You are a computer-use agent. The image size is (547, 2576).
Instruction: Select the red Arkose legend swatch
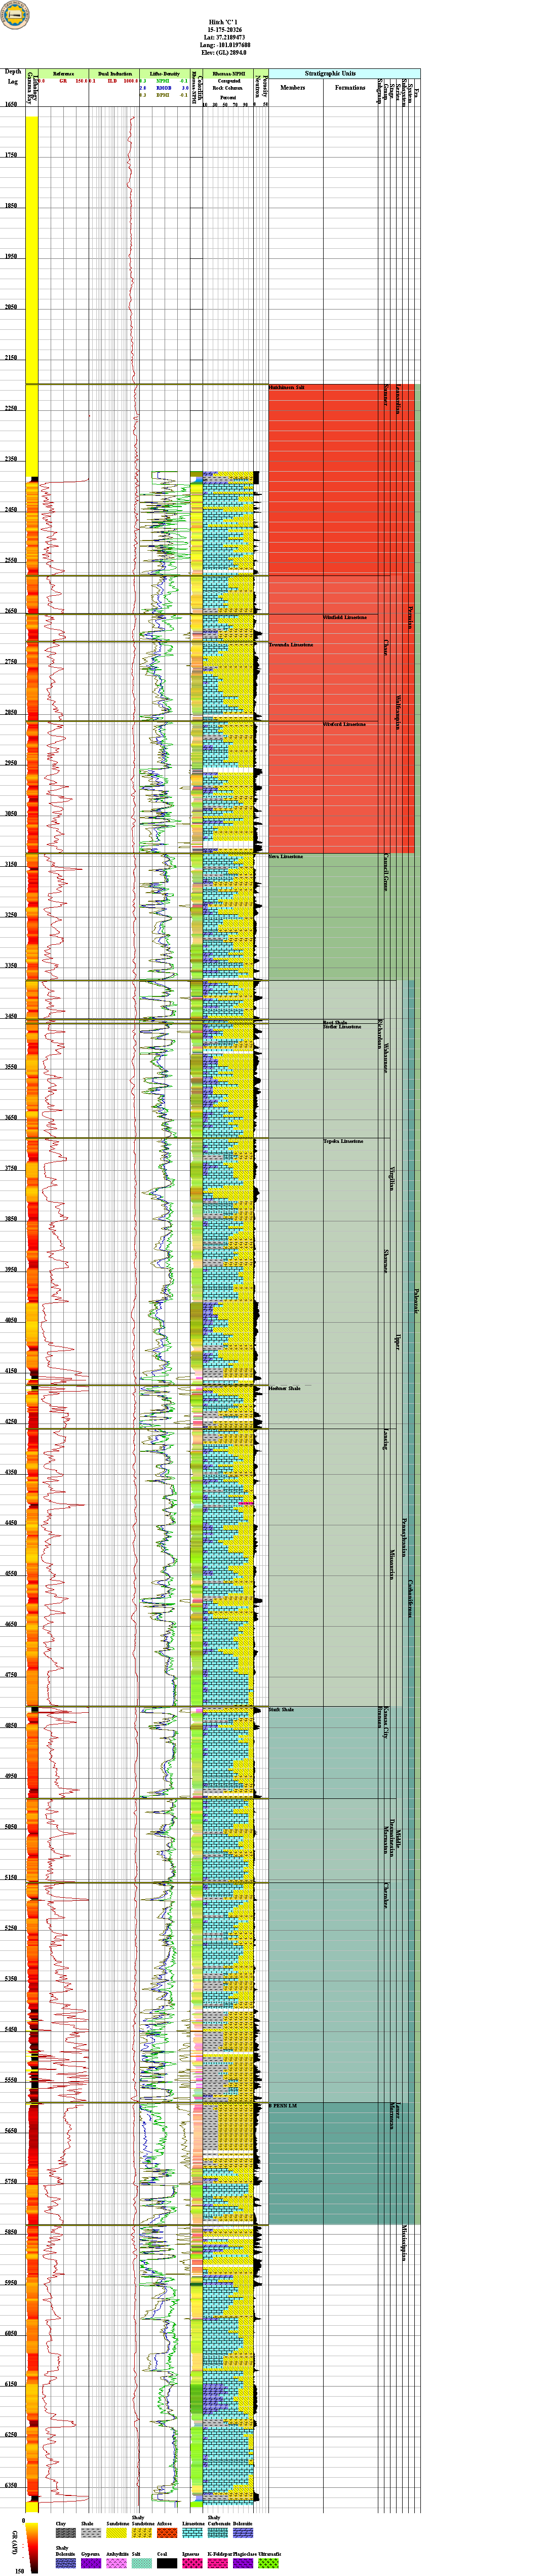[x=166, y=2534]
